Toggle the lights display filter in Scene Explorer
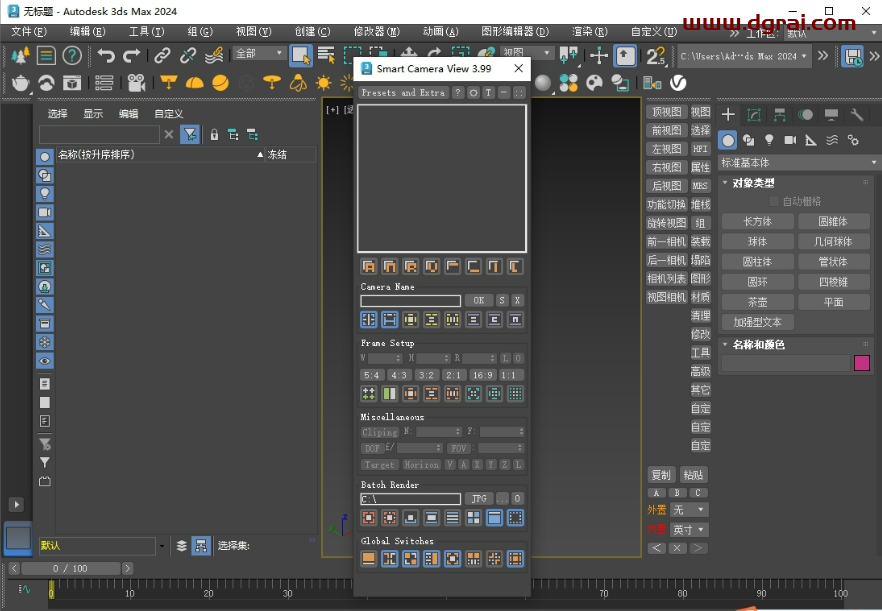882x611 pixels. [x=44, y=194]
